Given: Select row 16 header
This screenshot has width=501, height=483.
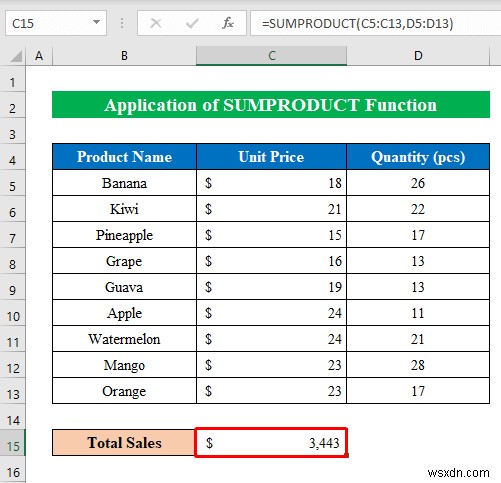Looking at the screenshot, I should [13, 469].
